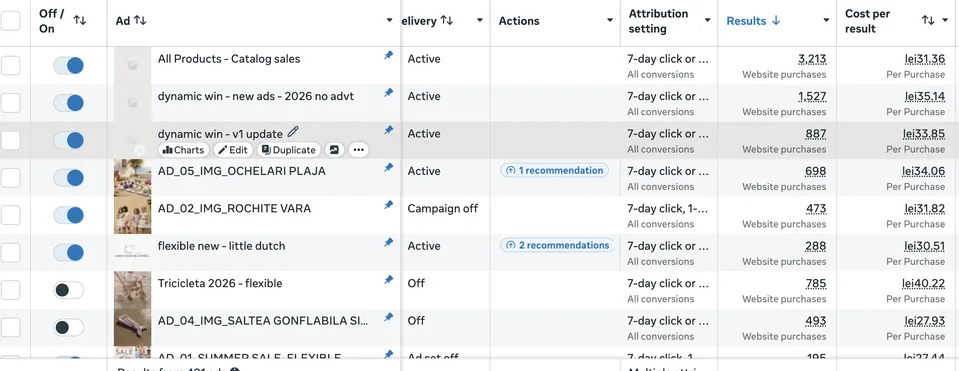Open Charts for dynamic win - v1 update
The height and width of the screenshot is (371, 959).
pos(183,150)
